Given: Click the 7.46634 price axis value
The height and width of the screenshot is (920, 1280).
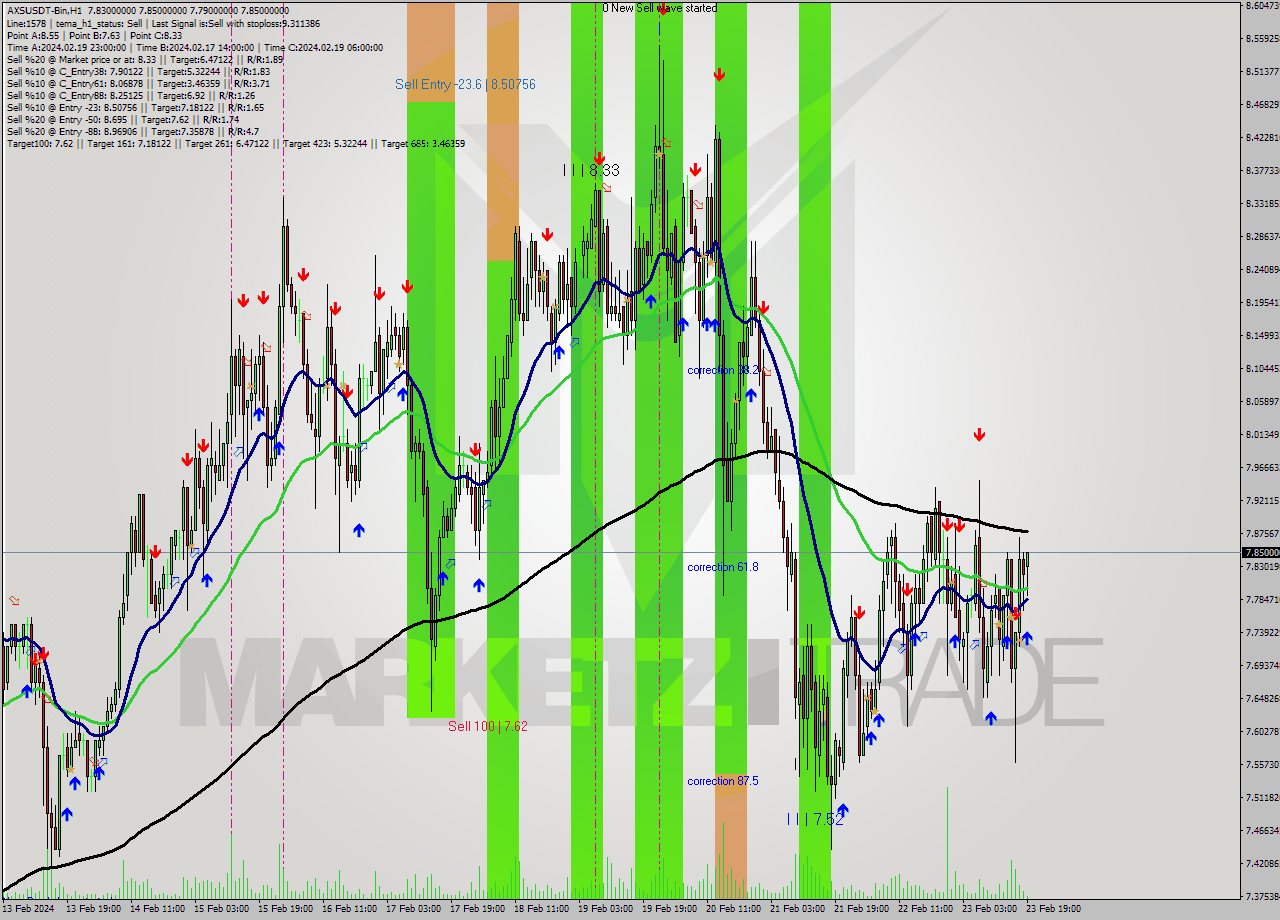Looking at the screenshot, I should click(x=1262, y=830).
